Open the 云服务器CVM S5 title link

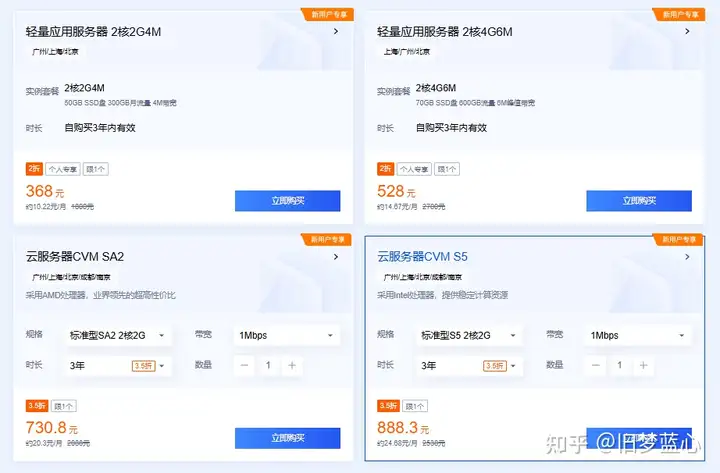[422, 257]
